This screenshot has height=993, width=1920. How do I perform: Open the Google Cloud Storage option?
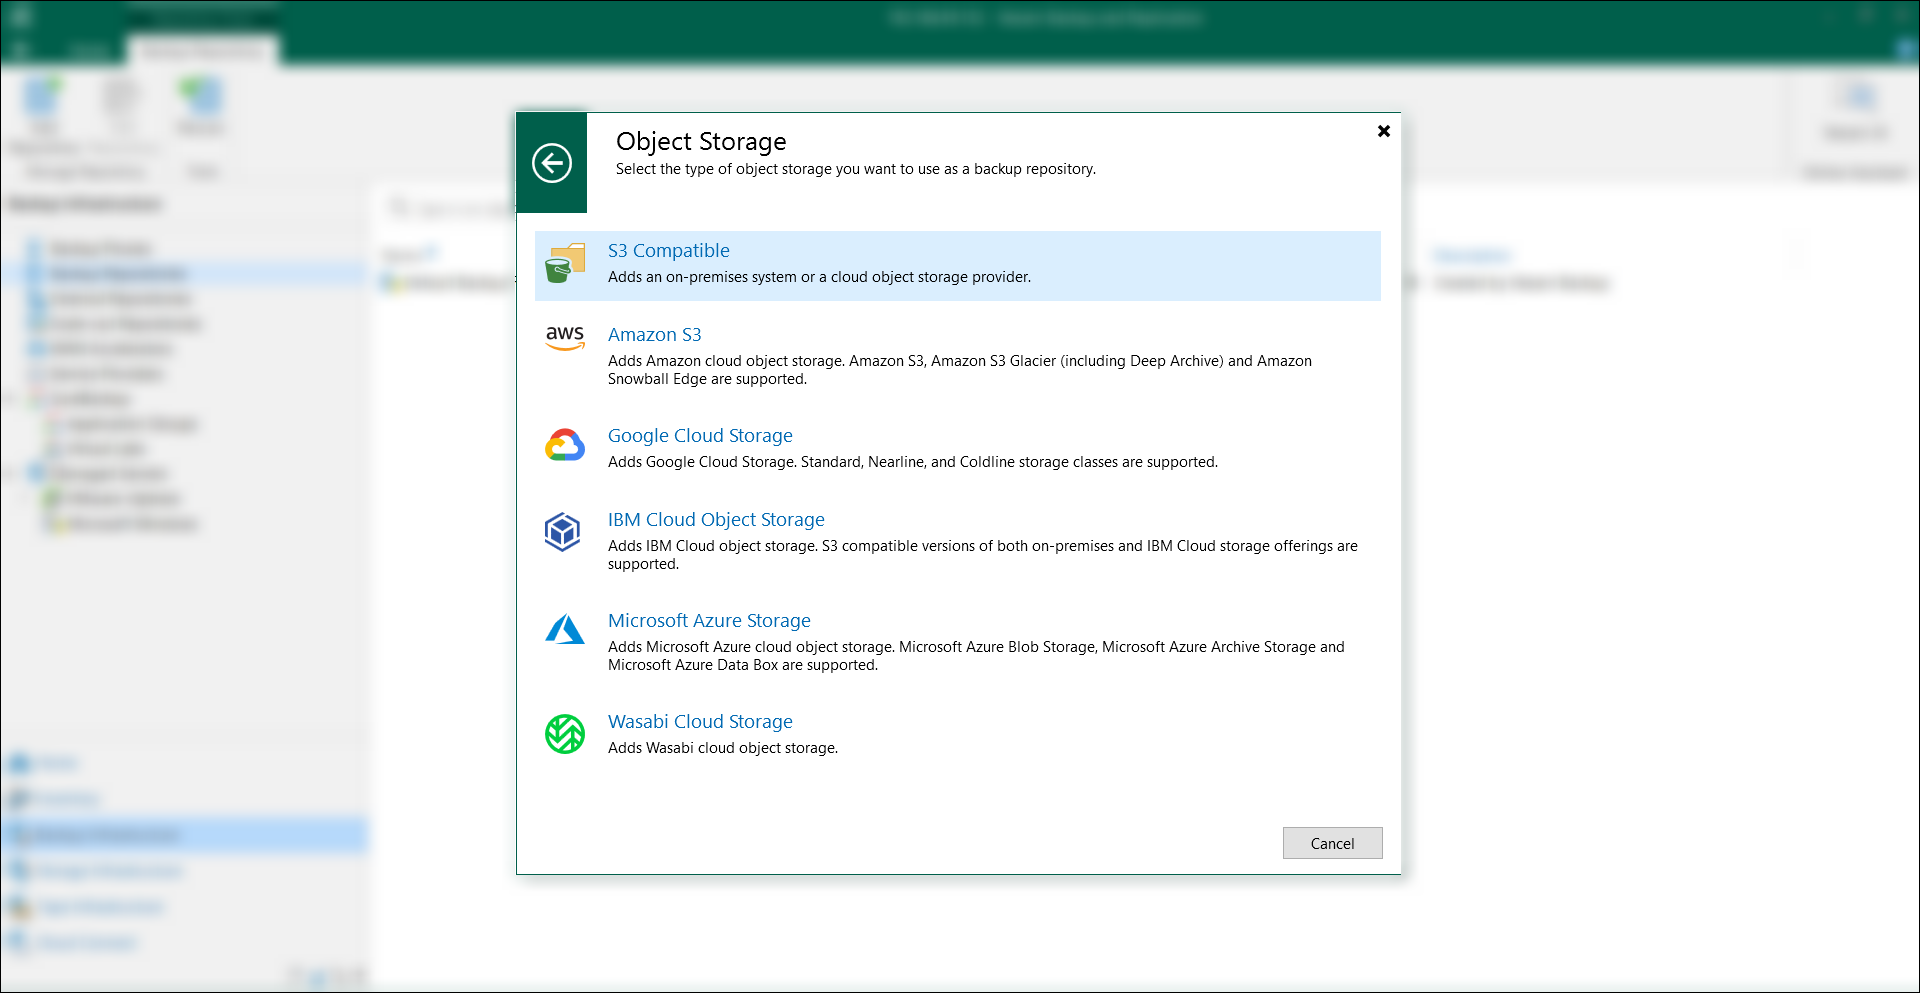point(700,436)
